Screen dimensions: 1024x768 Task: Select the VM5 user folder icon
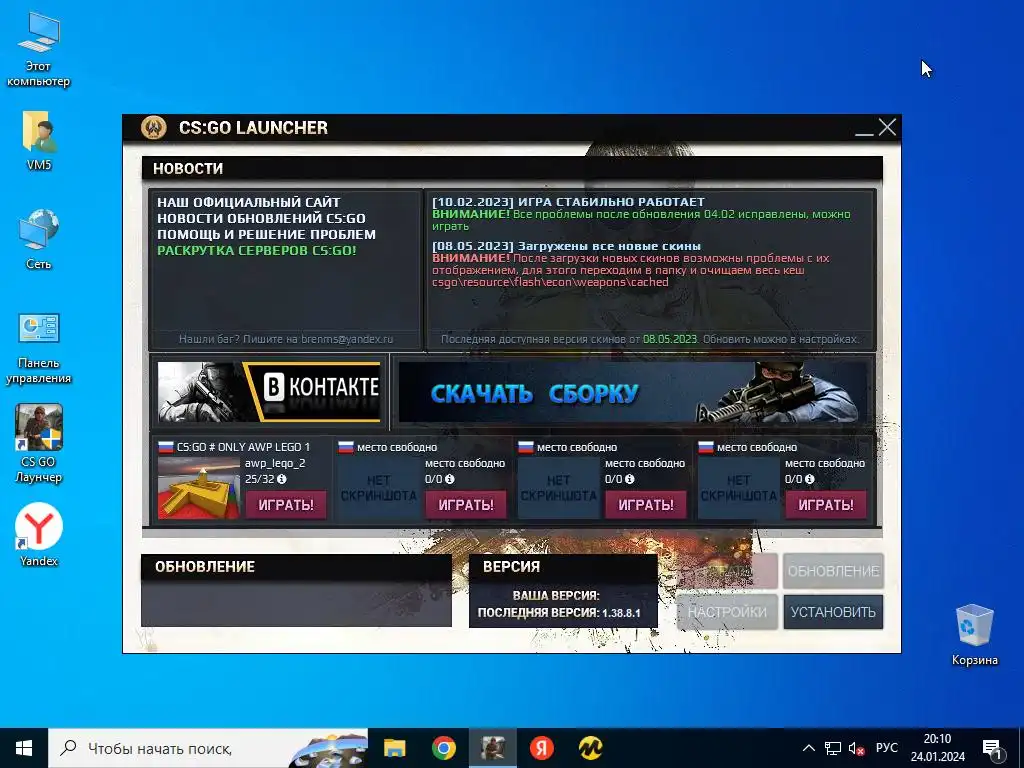[39, 140]
